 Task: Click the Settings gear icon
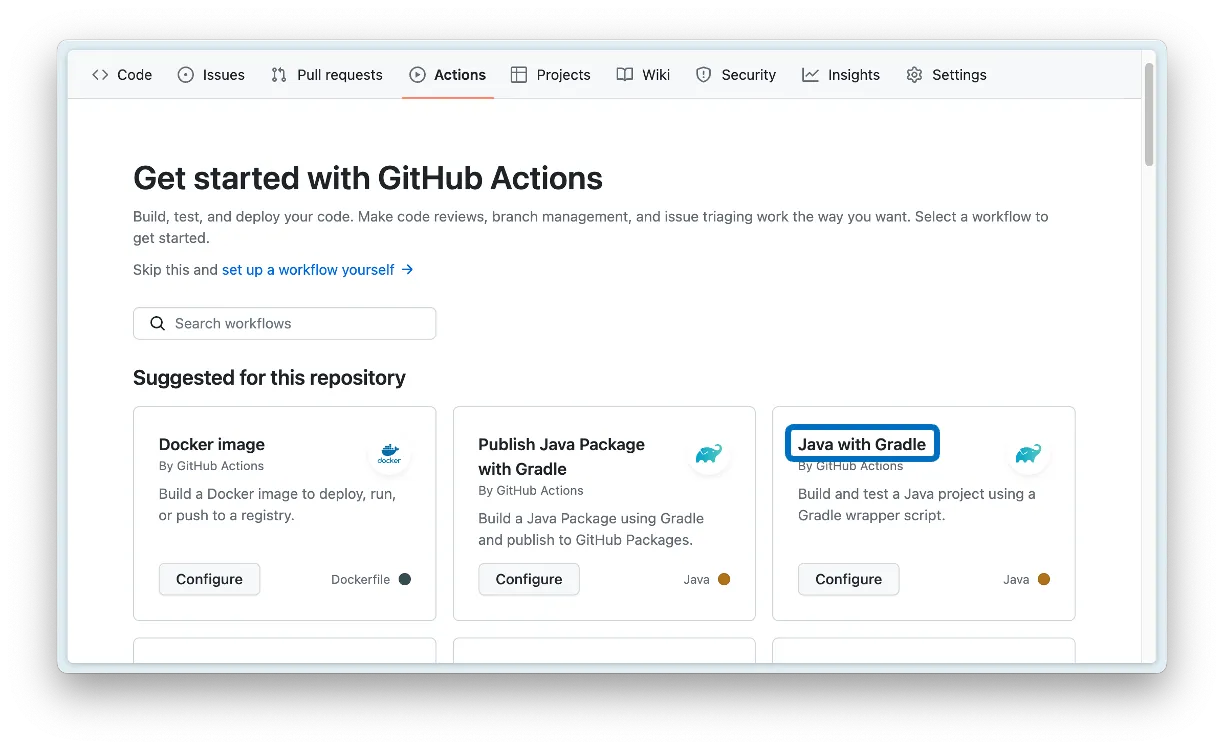coord(914,75)
